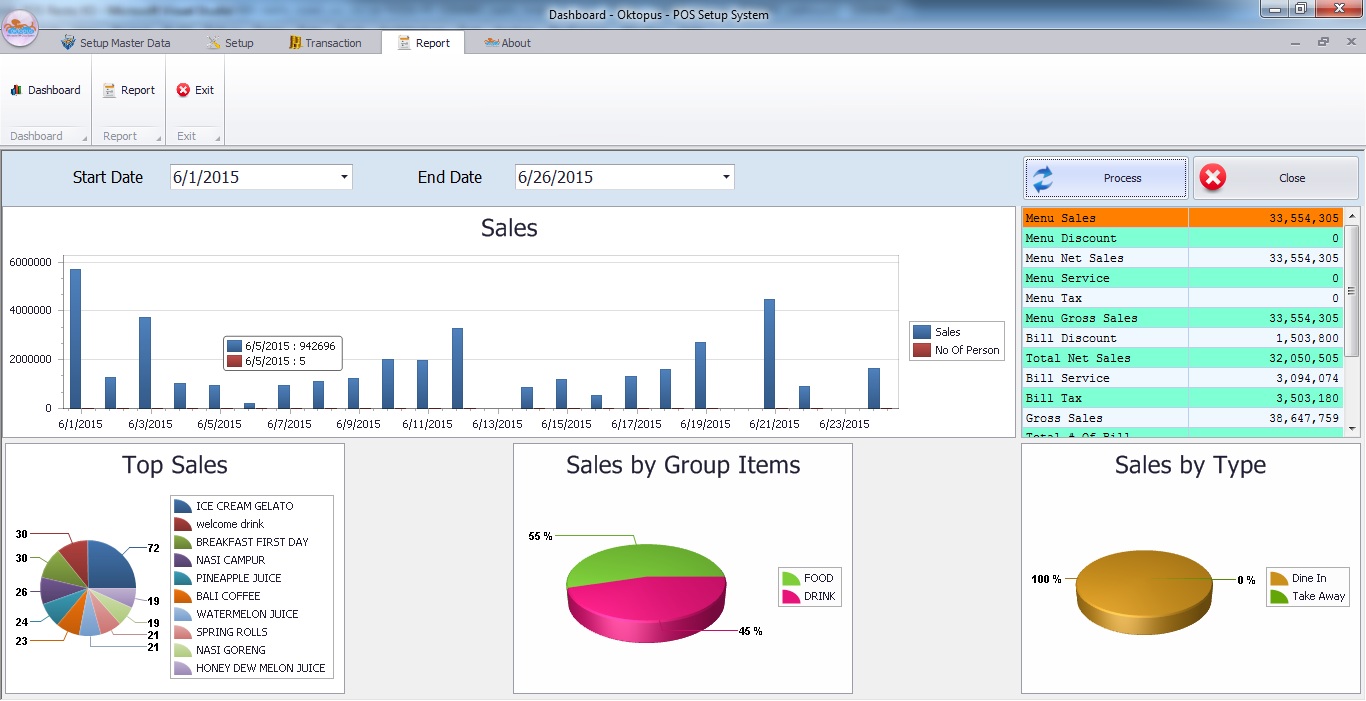Open the End Date dropdown
This screenshot has width=1366, height=701.
coord(727,176)
